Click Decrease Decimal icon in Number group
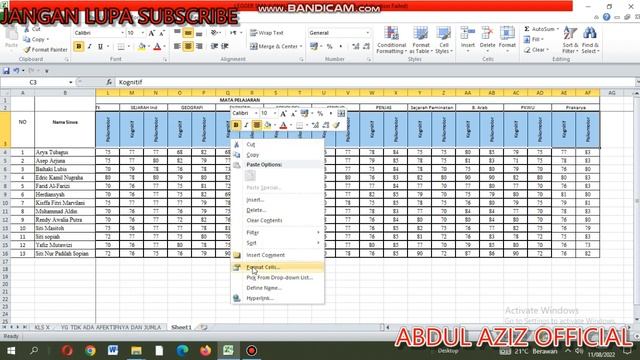Image resolution: width=640 pixels, height=360 pixels. tap(366, 47)
